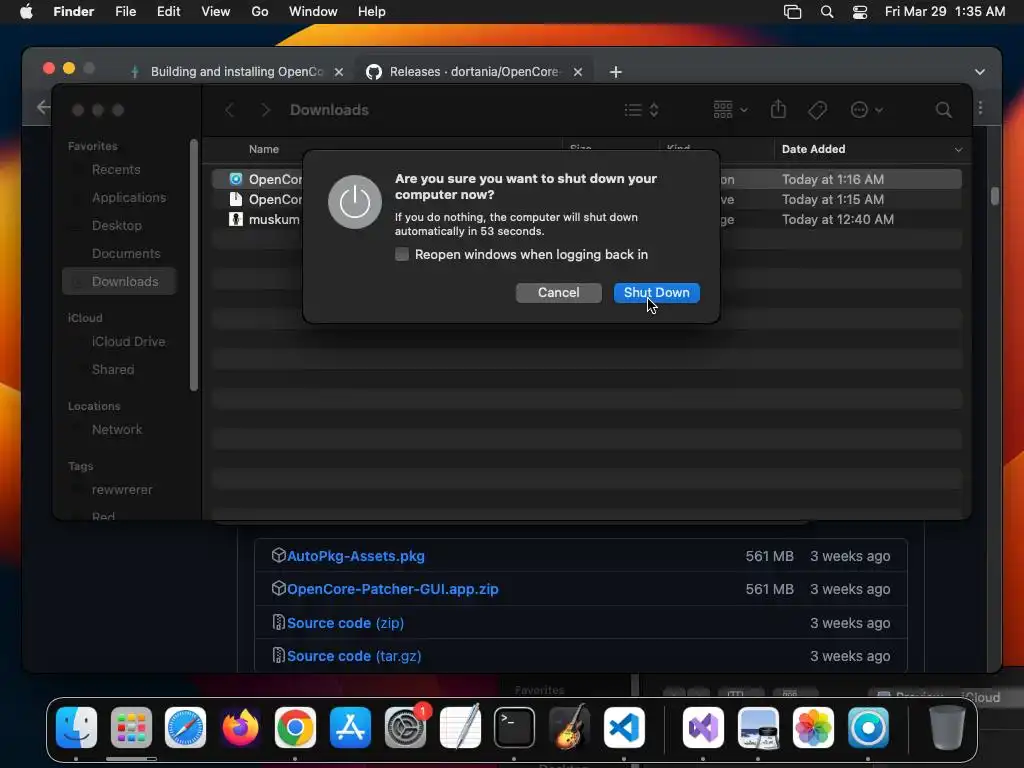Download Source code (zip)

pyautogui.click(x=345, y=623)
